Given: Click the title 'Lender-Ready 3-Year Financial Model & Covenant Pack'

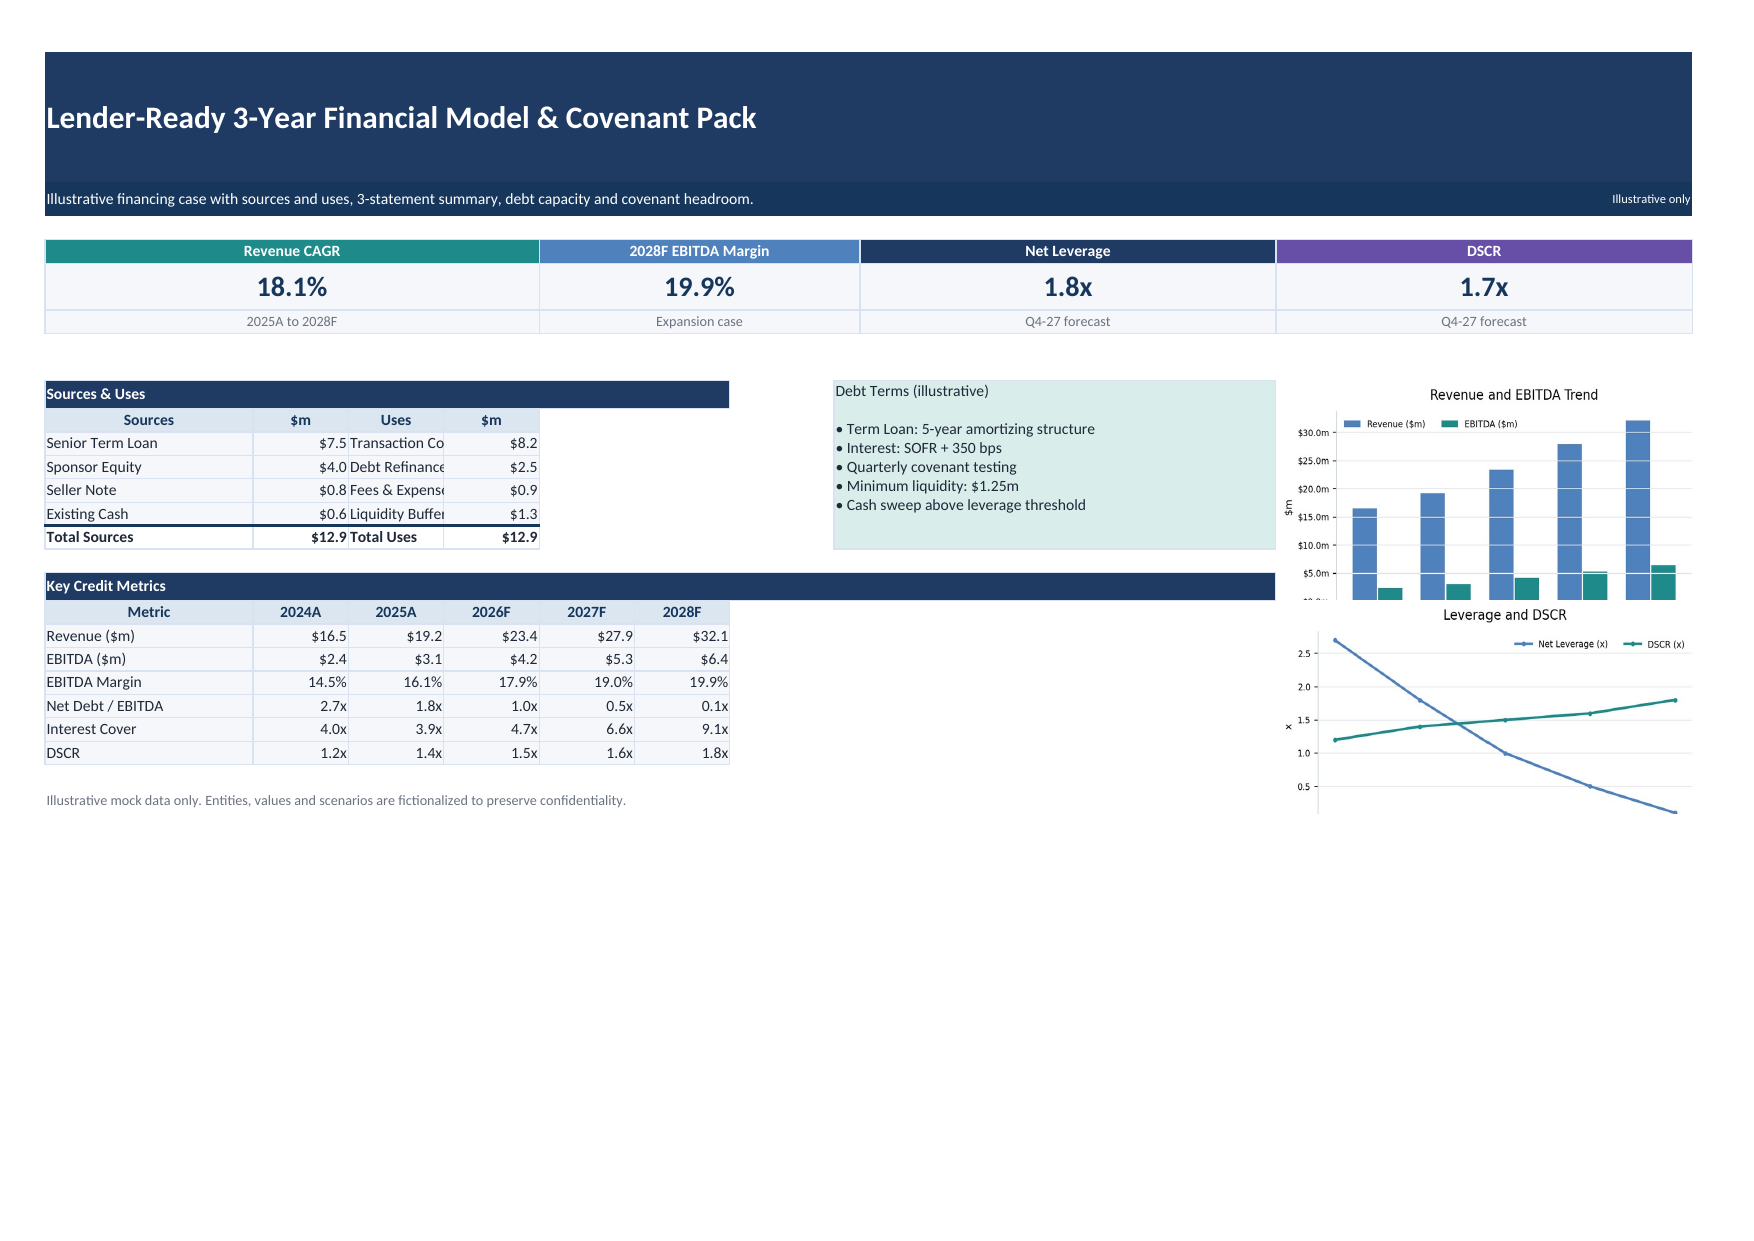Looking at the screenshot, I should pyautogui.click(x=401, y=118).
